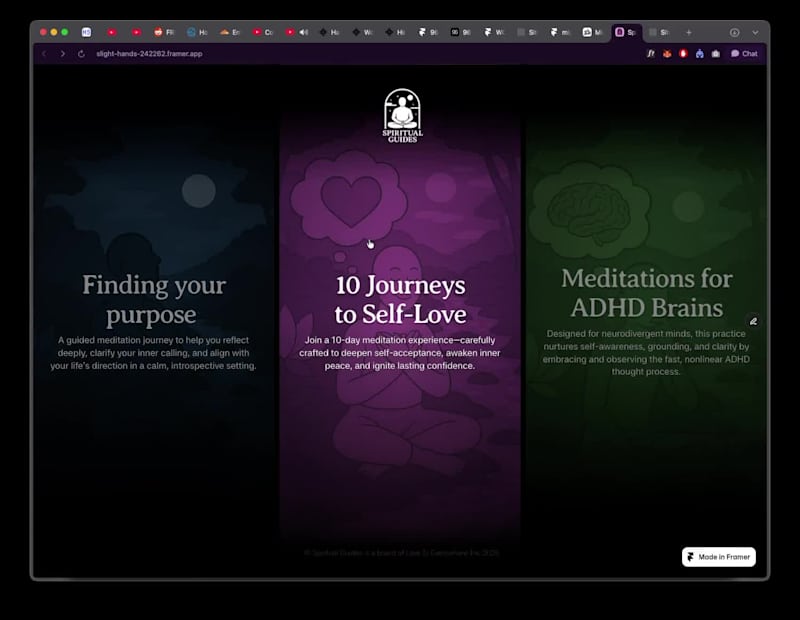Click the faint footer copyright text
The image size is (800, 620).
click(402, 553)
